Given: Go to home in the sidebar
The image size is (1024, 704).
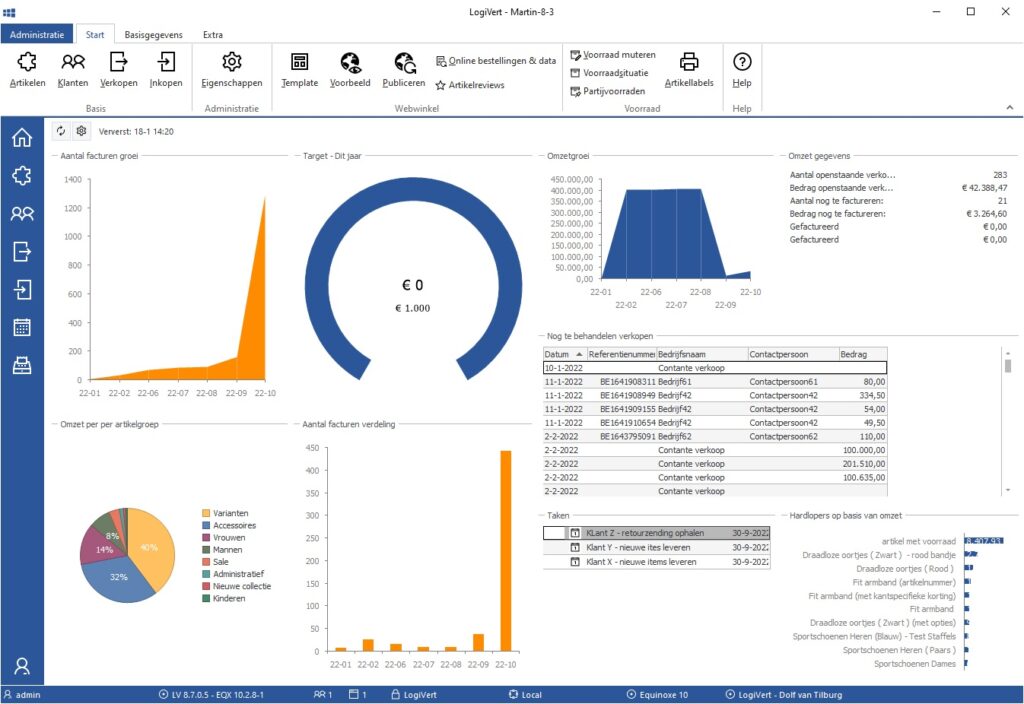Looking at the screenshot, I should (x=22, y=138).
